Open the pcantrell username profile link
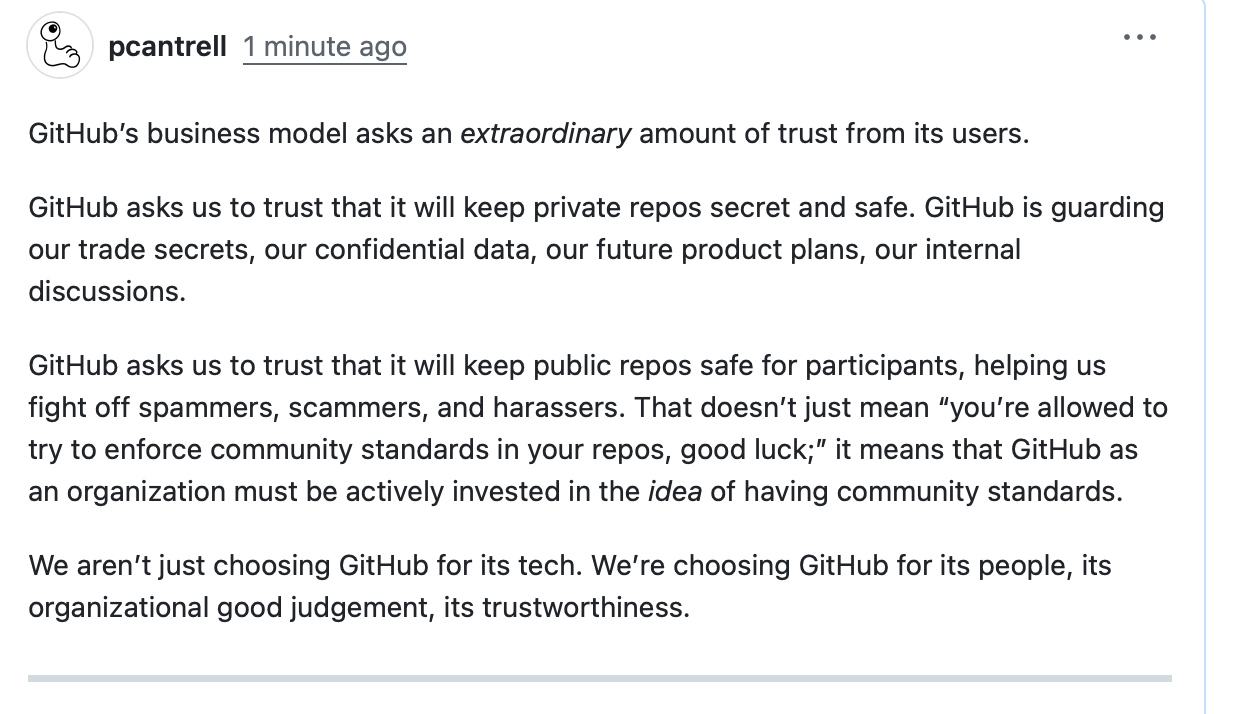Image resolution: width=1260 pixels, height=714 pixels. coord(168,47)
